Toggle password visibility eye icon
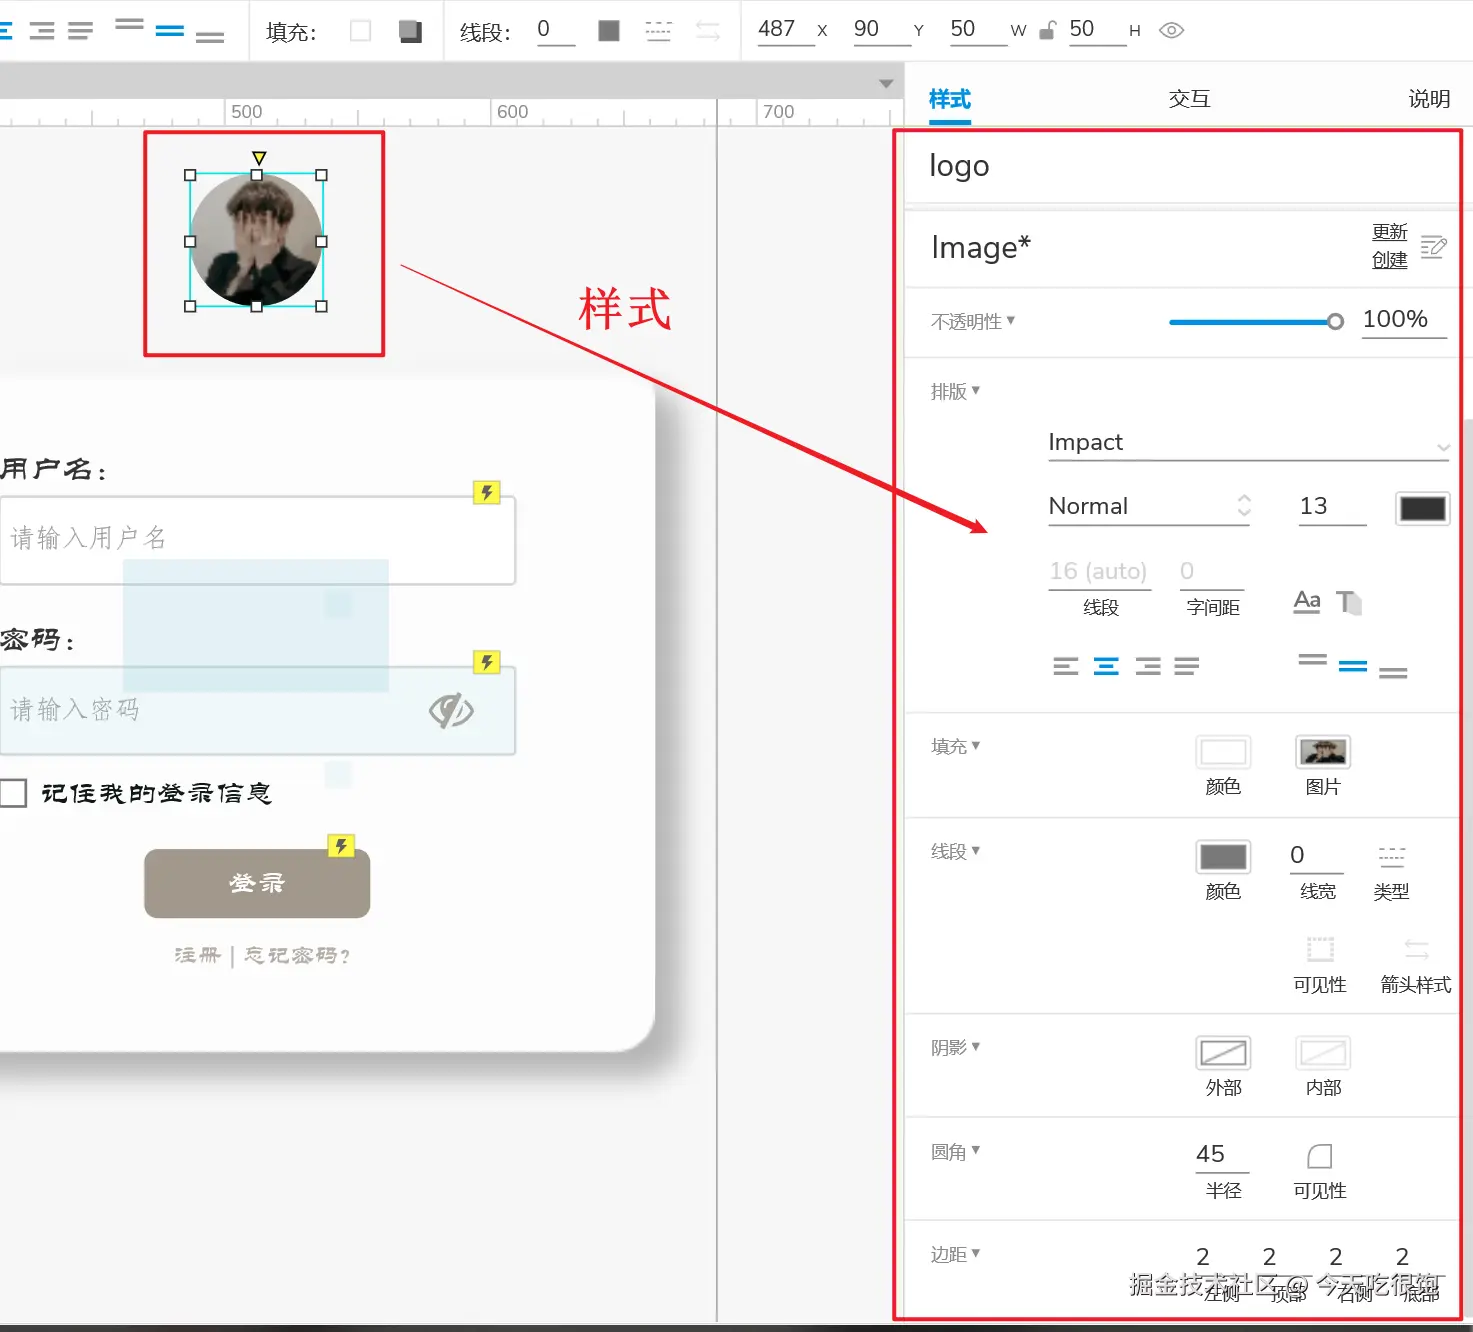 tap(451, 711)
